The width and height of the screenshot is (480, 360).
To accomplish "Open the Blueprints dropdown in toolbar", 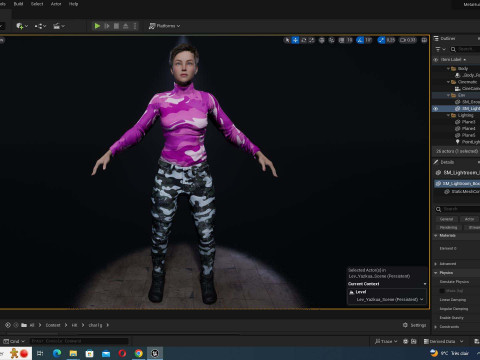I will 40,26.
